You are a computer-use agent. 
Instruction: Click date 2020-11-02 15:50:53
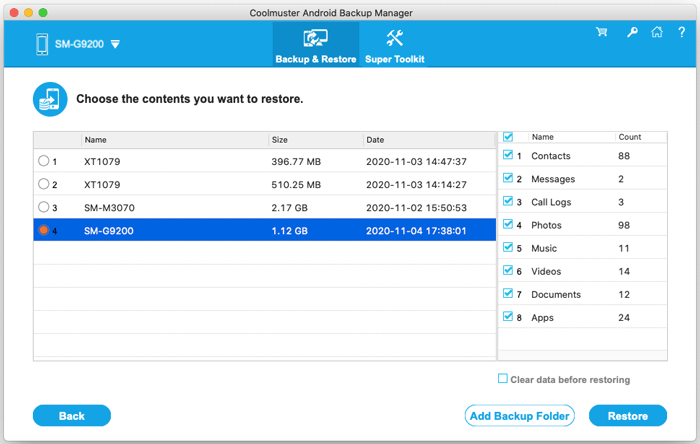(x=416, y=208)
